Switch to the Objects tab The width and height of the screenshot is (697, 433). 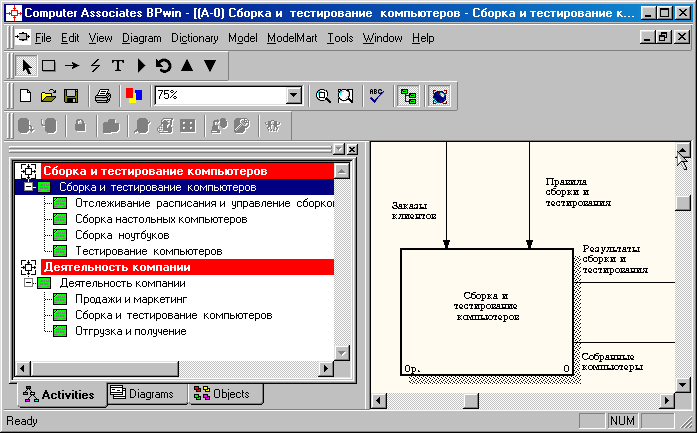226,393
